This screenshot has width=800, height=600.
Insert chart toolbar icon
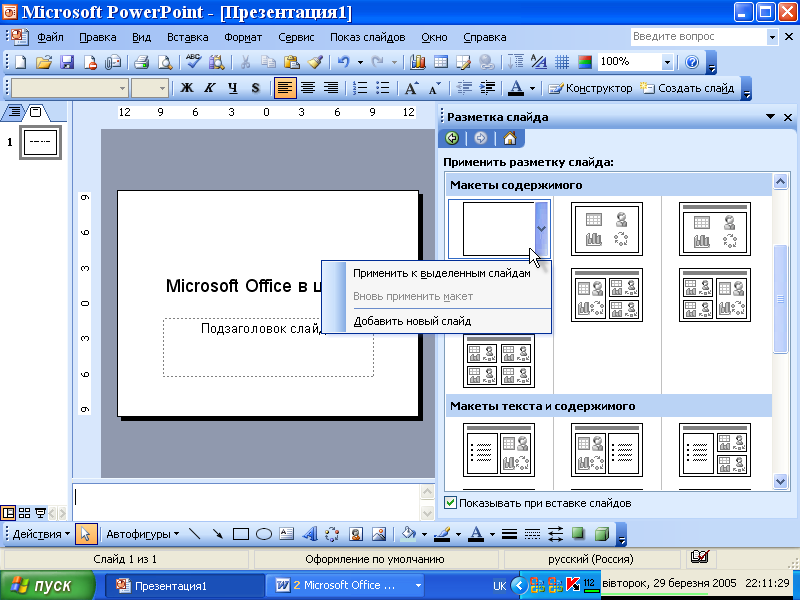click(x=417, y=62)
